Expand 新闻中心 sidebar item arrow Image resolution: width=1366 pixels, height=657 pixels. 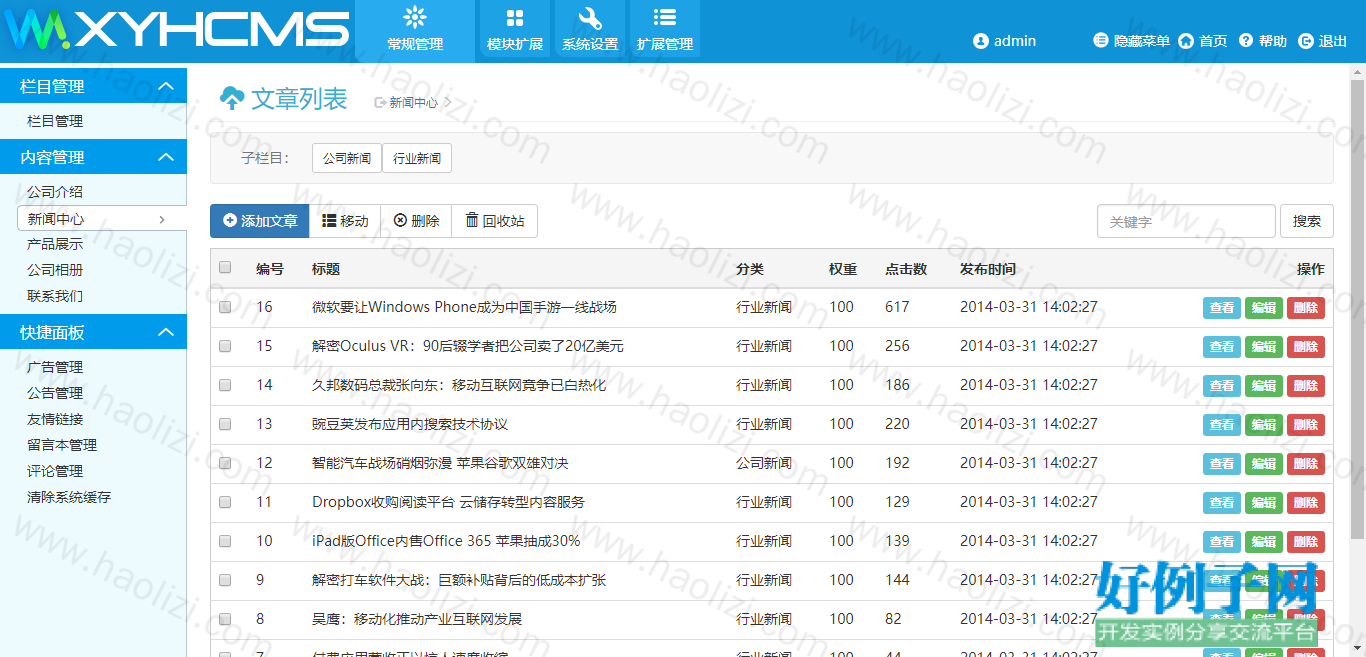click(162, 219)
